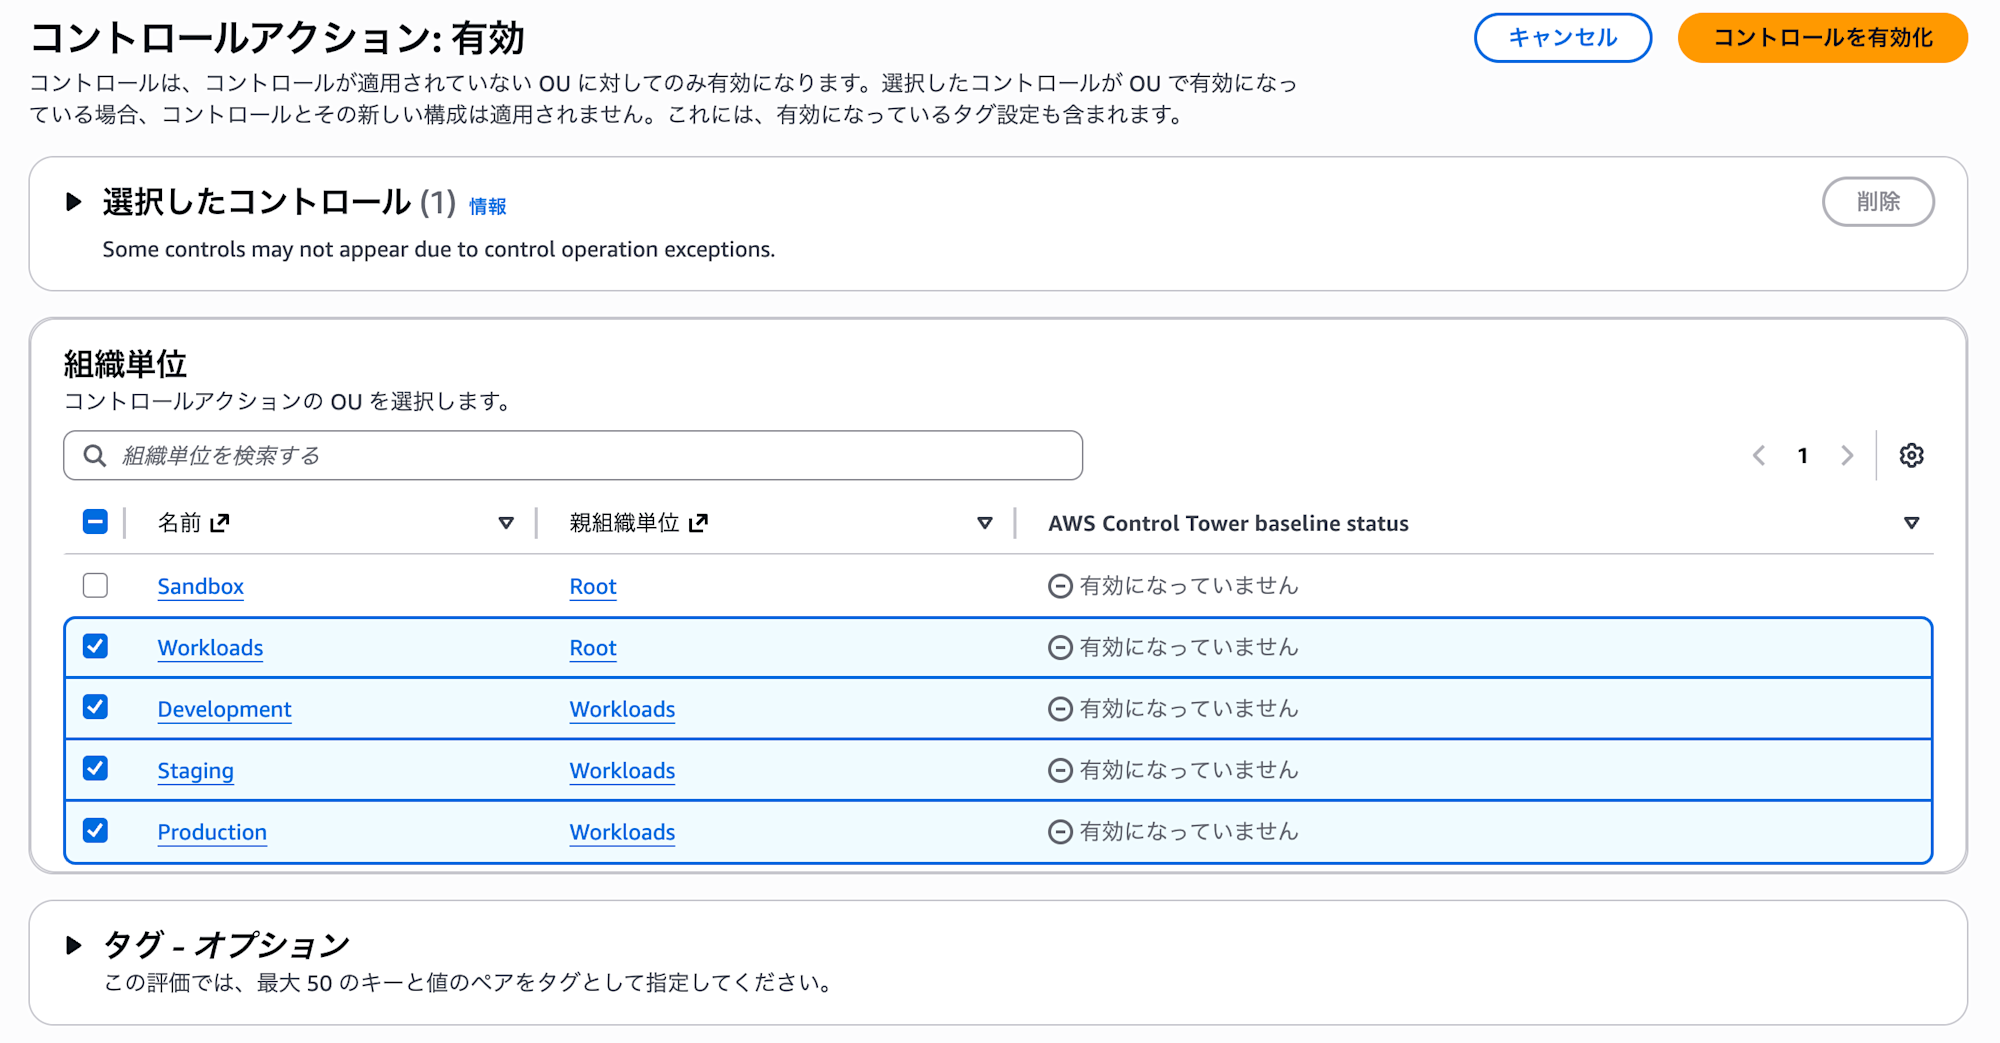Check the Sandbox organizational unit checkbox
2000x1043 pixels.
pos(95,585)
